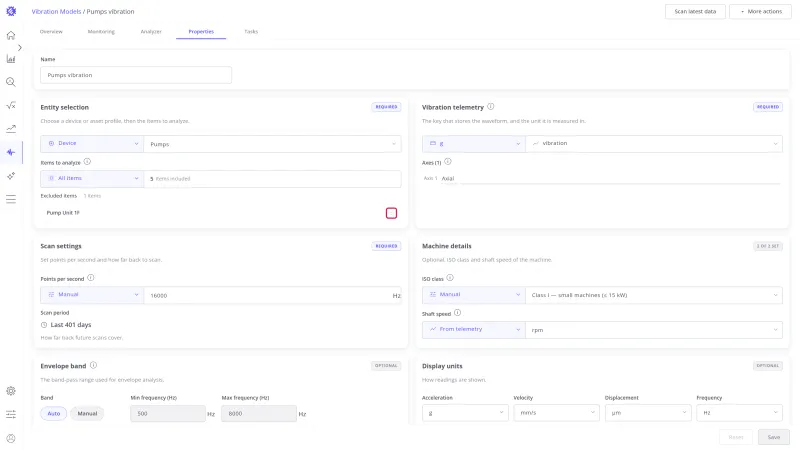Click the Axes info icon

tap(447, 162)
